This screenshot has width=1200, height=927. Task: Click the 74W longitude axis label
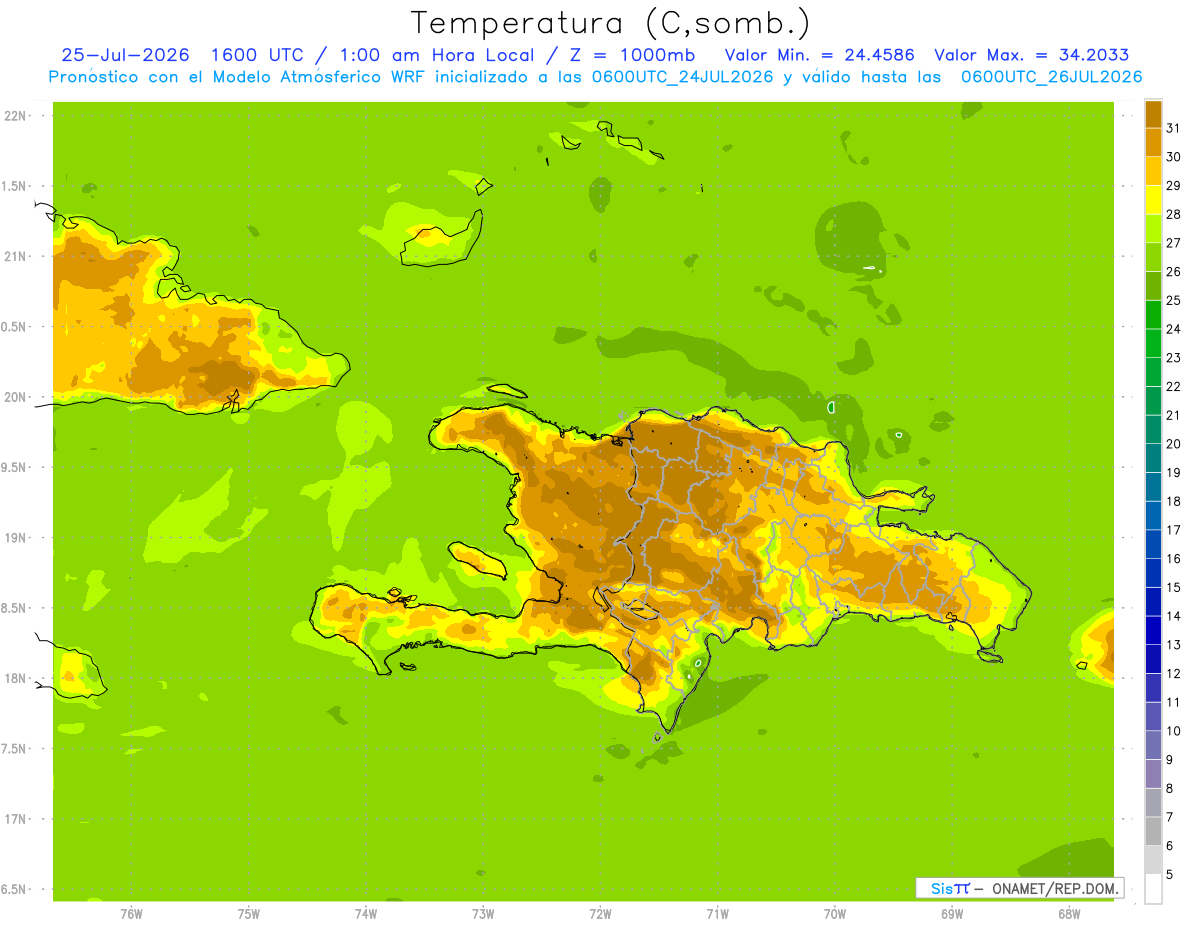(366, 914)
